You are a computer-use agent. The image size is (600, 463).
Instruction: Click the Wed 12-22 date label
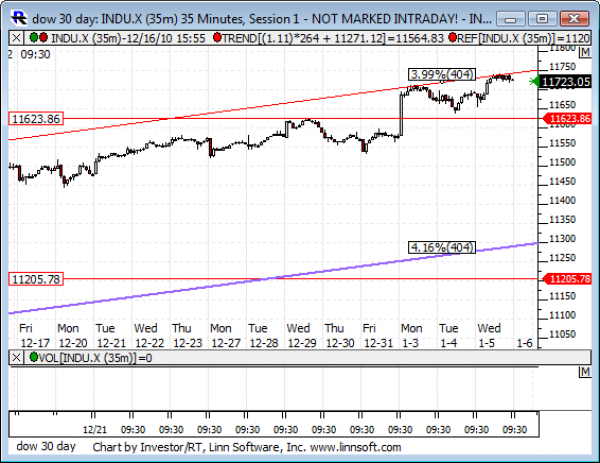click(149, 336)
